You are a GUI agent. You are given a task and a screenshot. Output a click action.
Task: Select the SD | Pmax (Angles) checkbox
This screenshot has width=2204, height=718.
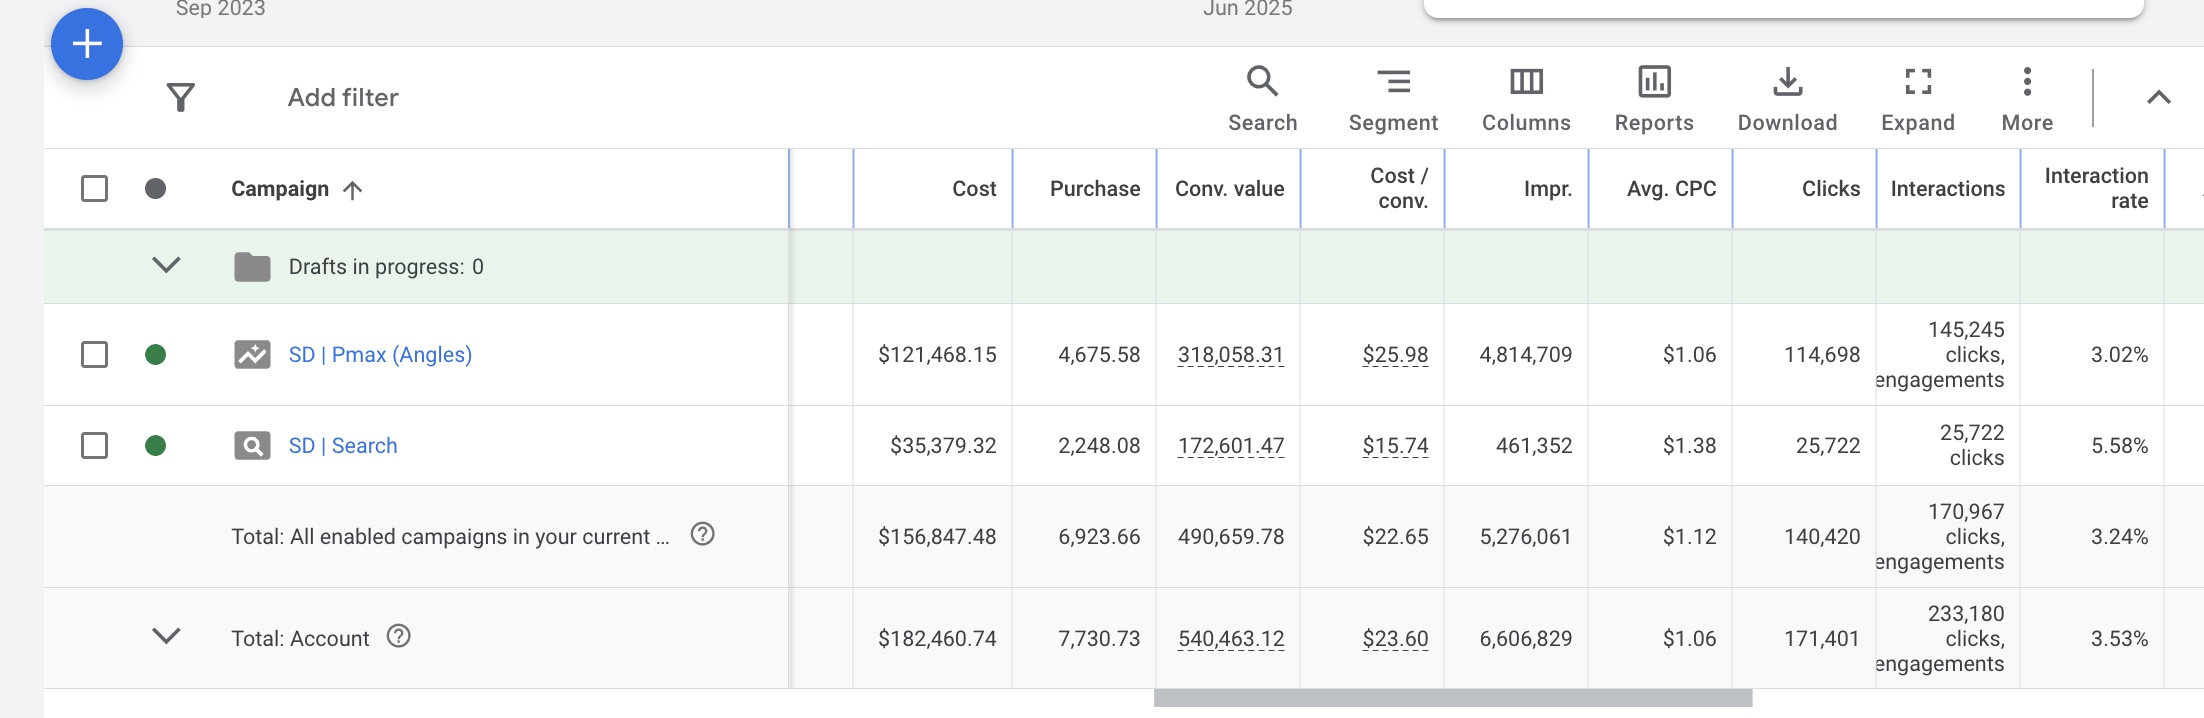pos(94,355)
